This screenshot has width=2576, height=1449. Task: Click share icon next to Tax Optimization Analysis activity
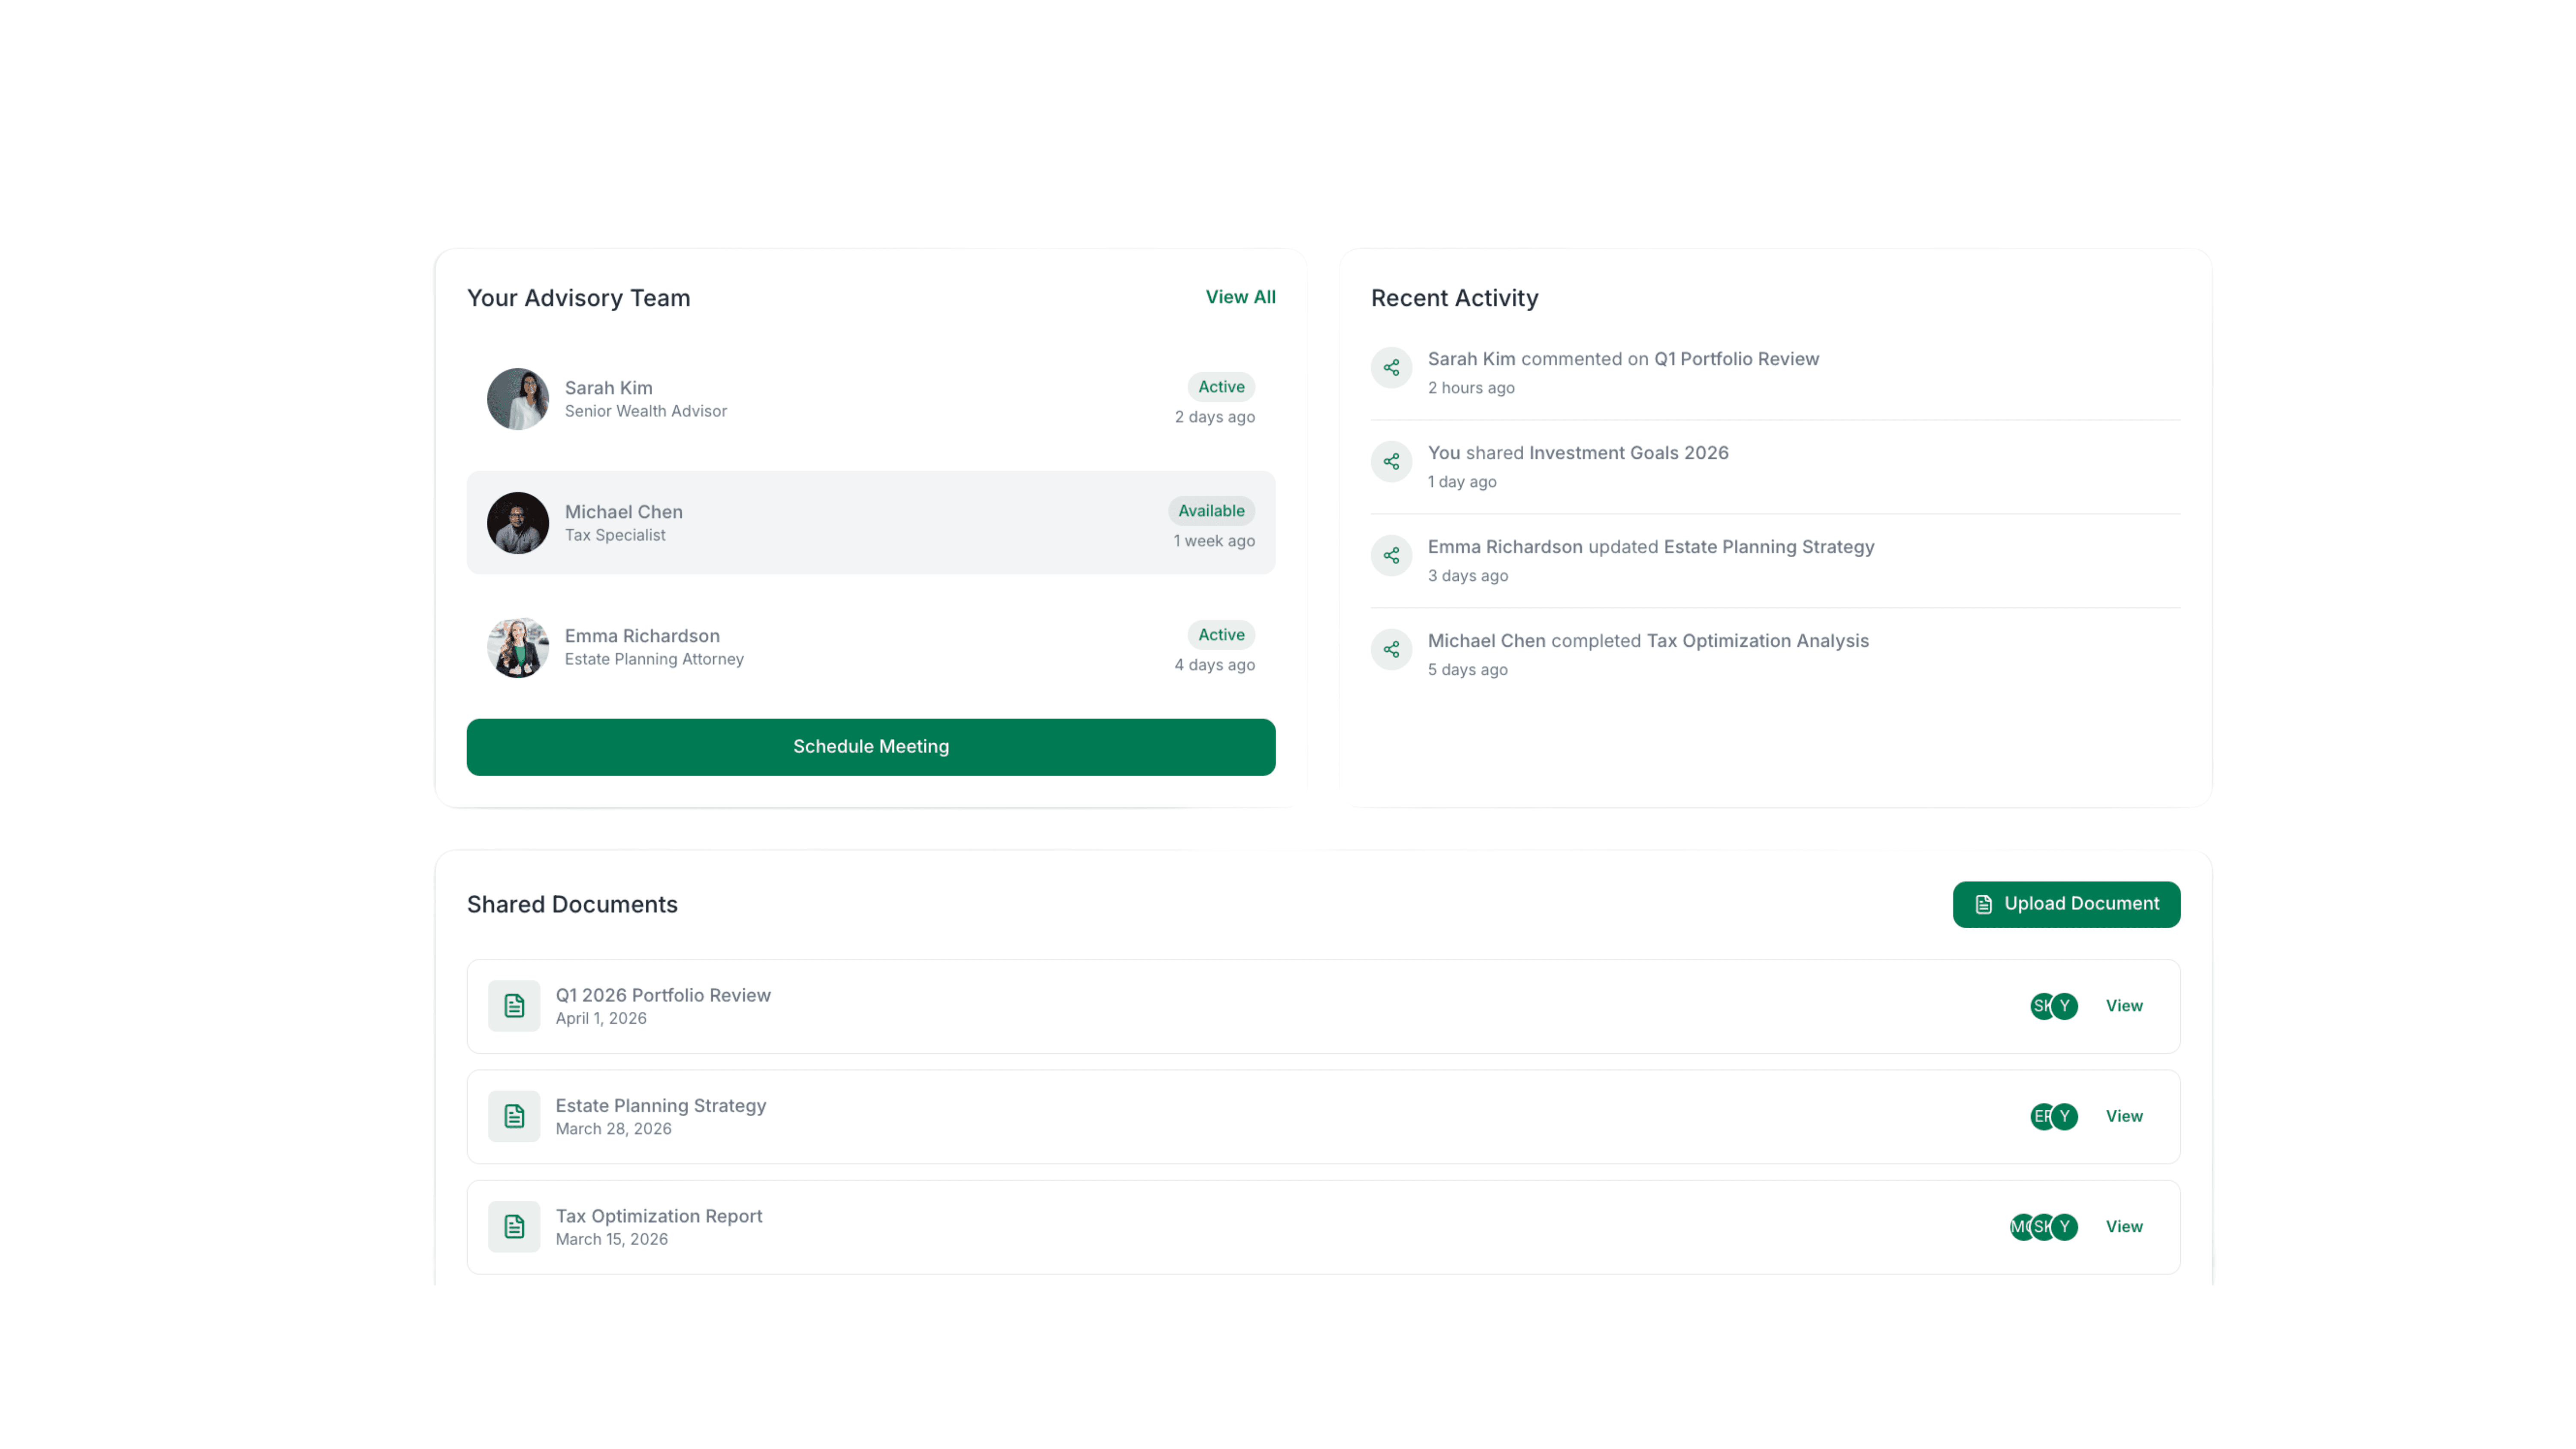pyautogui.click(x=1391, y=650)
